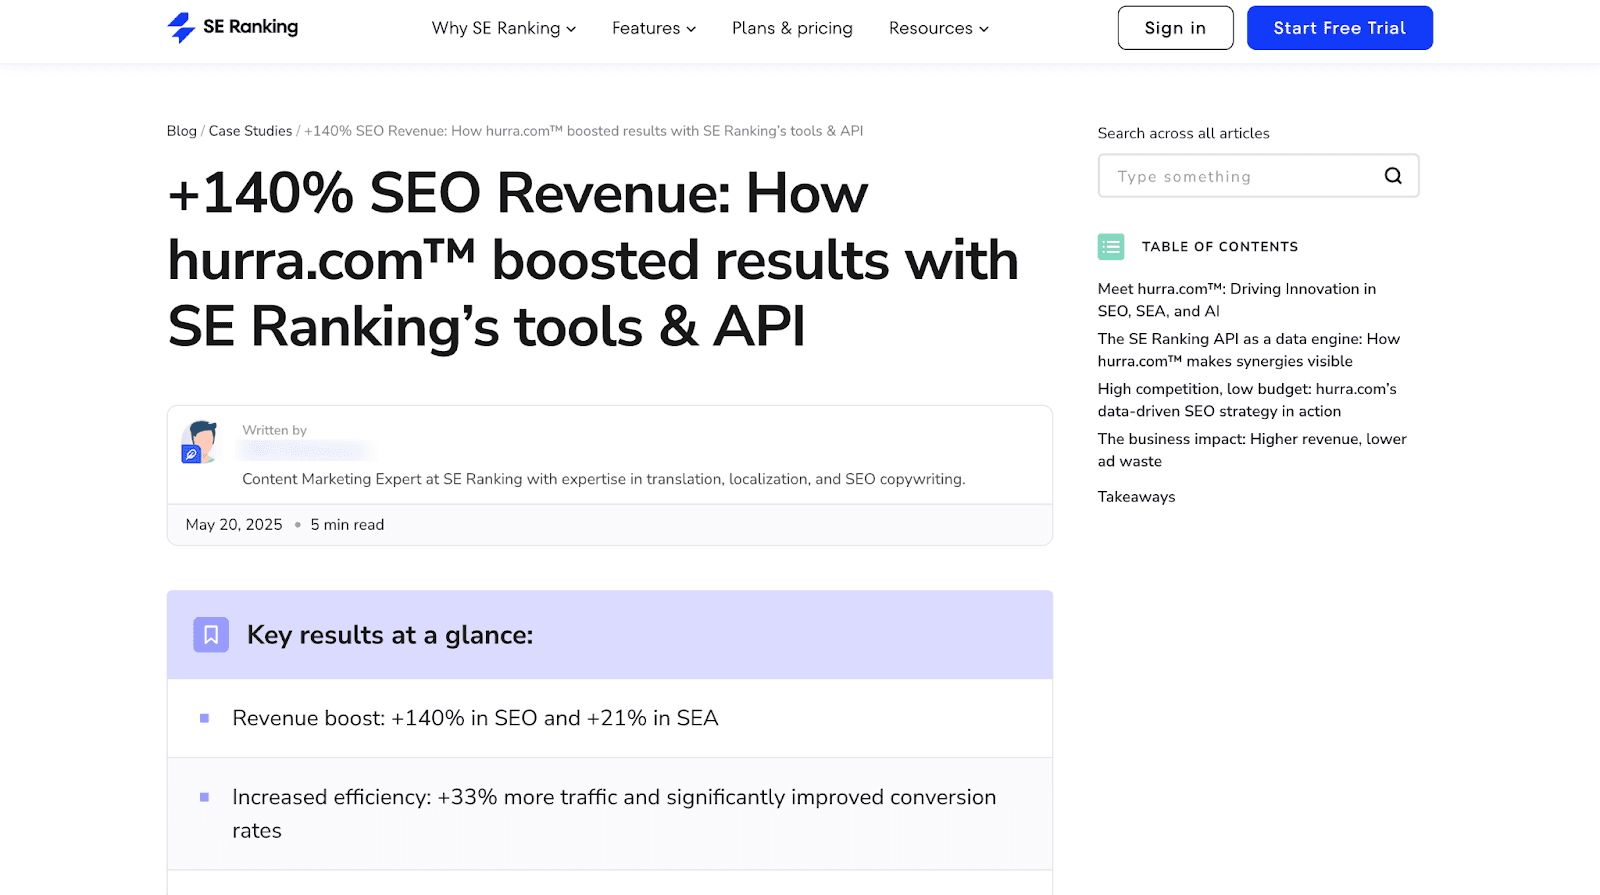Expand the Features dropdown menu

coord(654,28)
